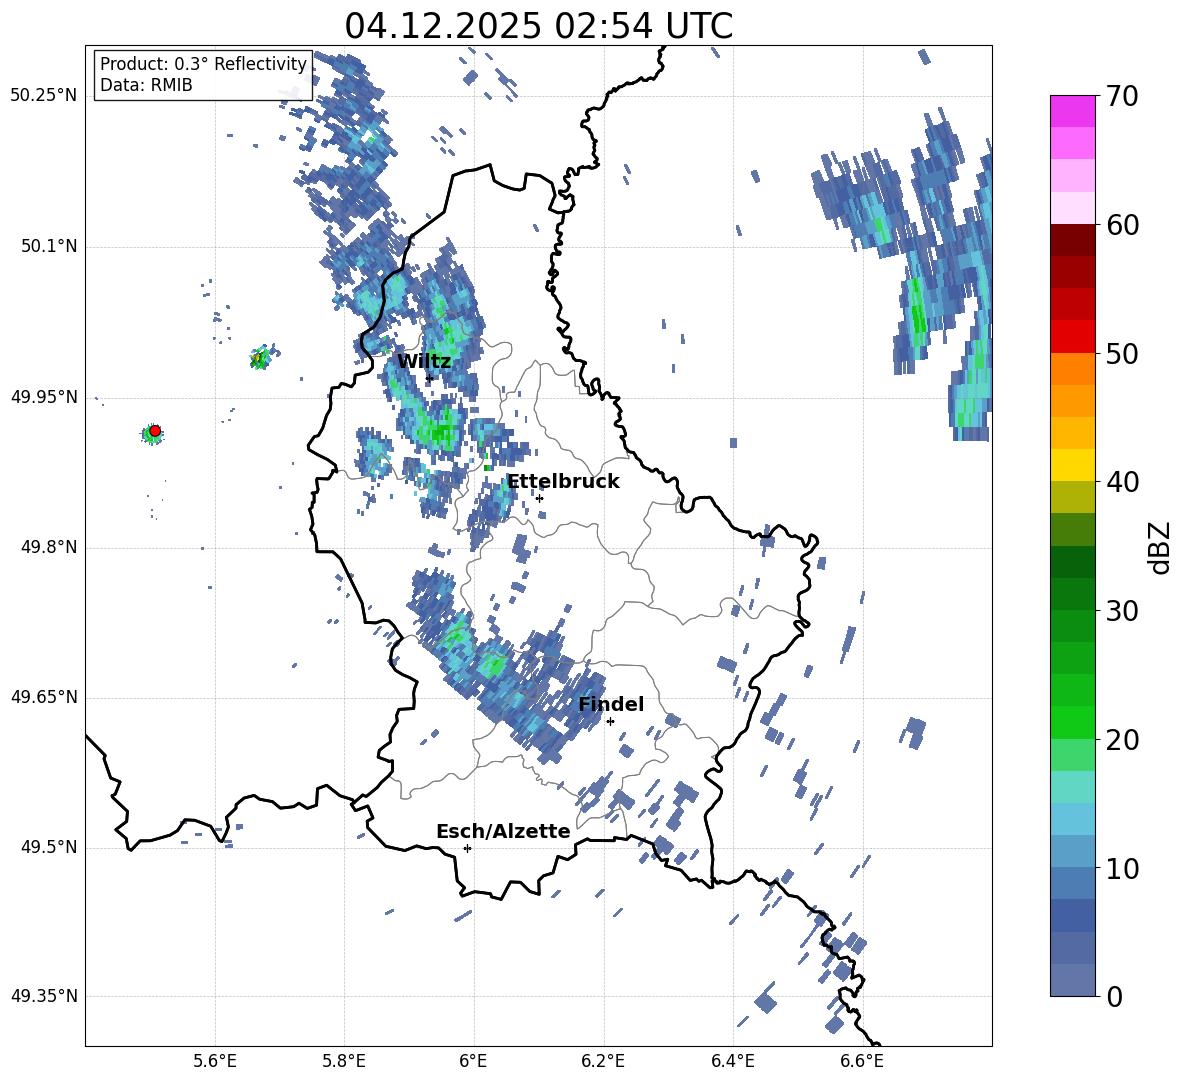Click the timestamp title 04.12.2025 02:54 UTC

tap(538, 26)
